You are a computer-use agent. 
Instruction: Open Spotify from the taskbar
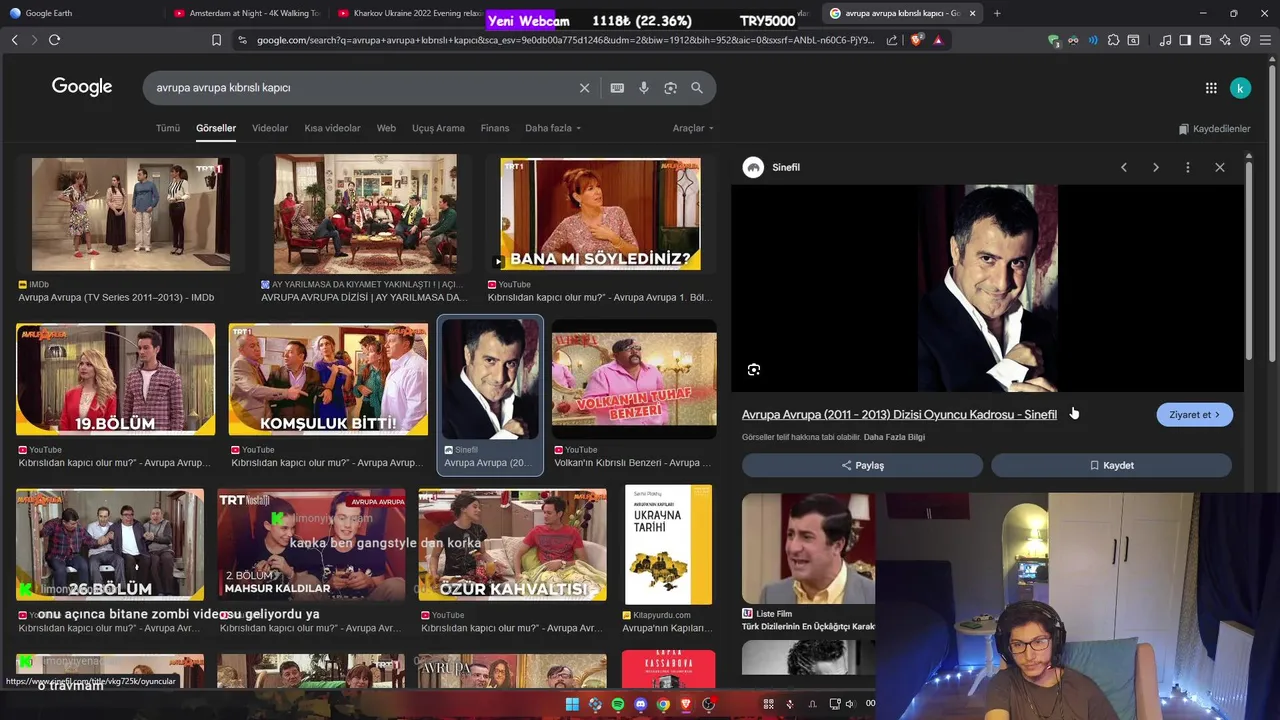click(618, 705)
